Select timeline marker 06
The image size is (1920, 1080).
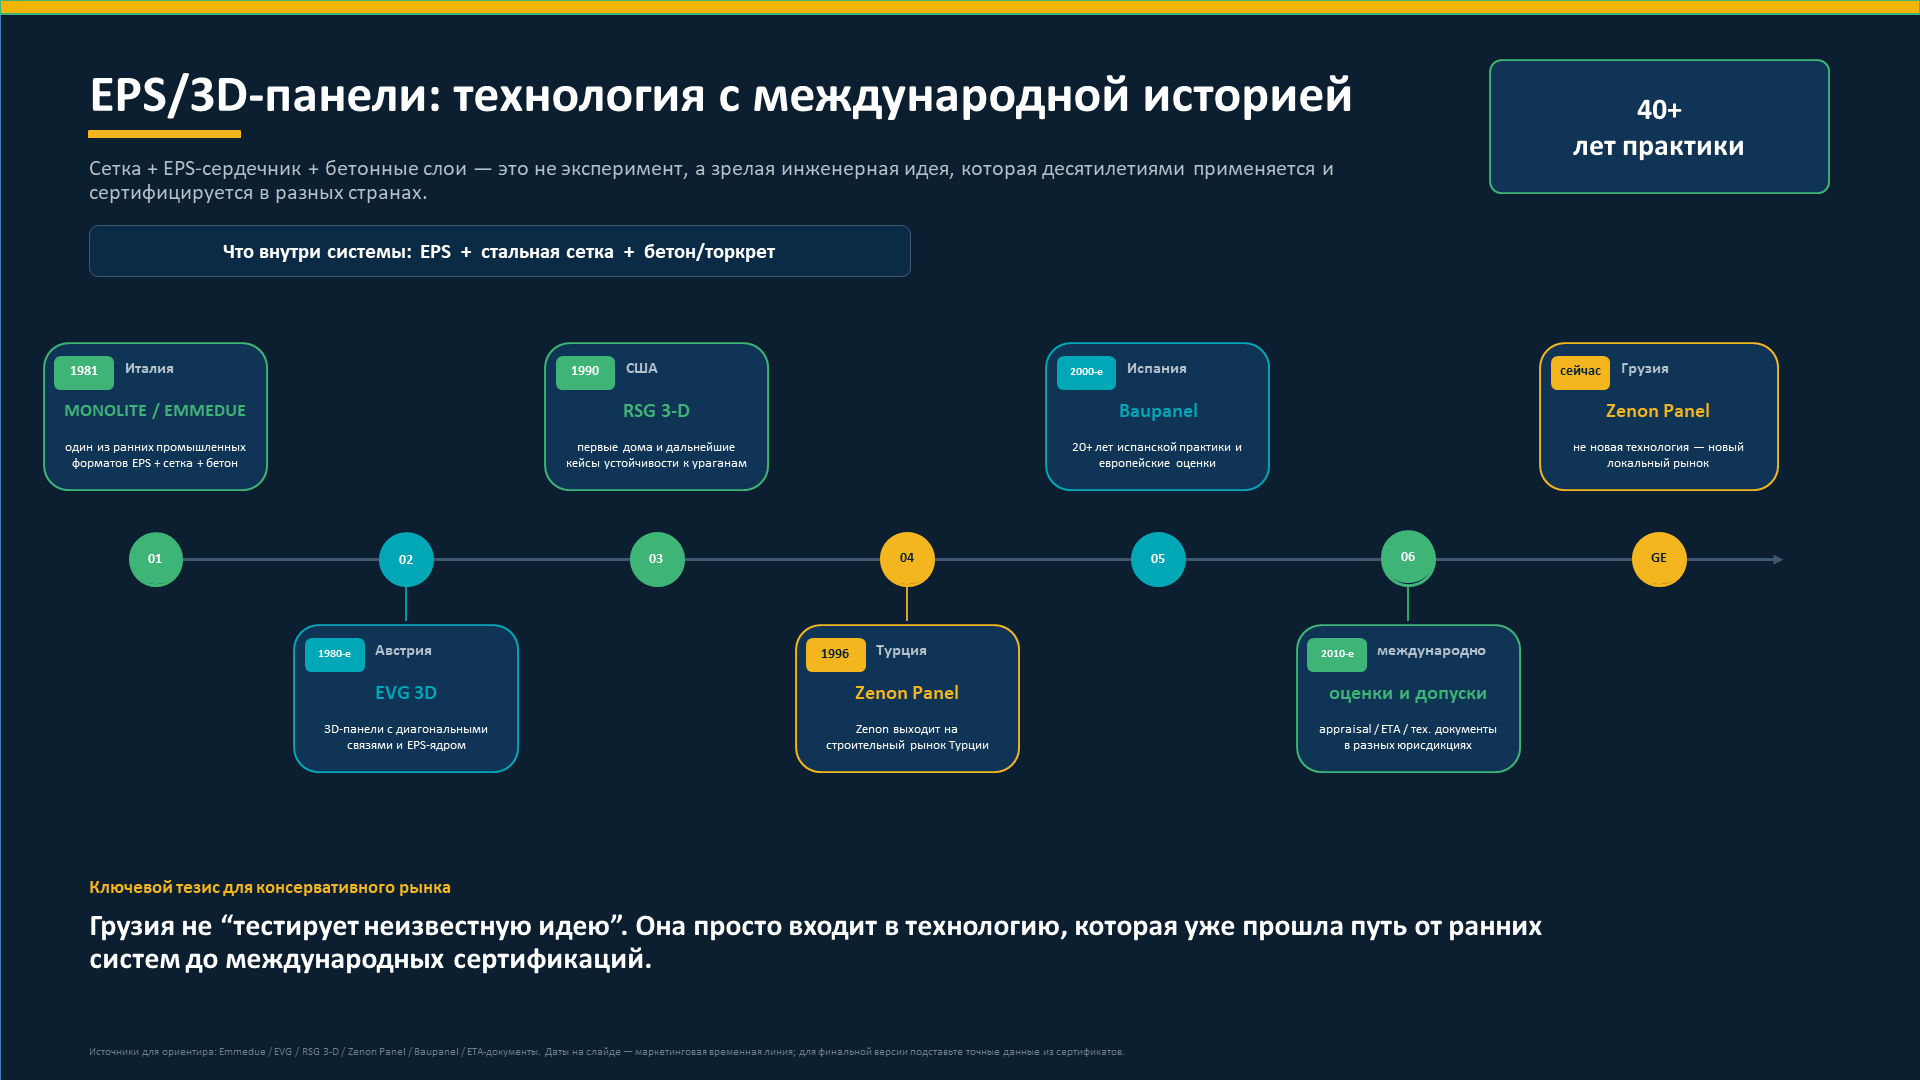click(x=1408, y=558)
